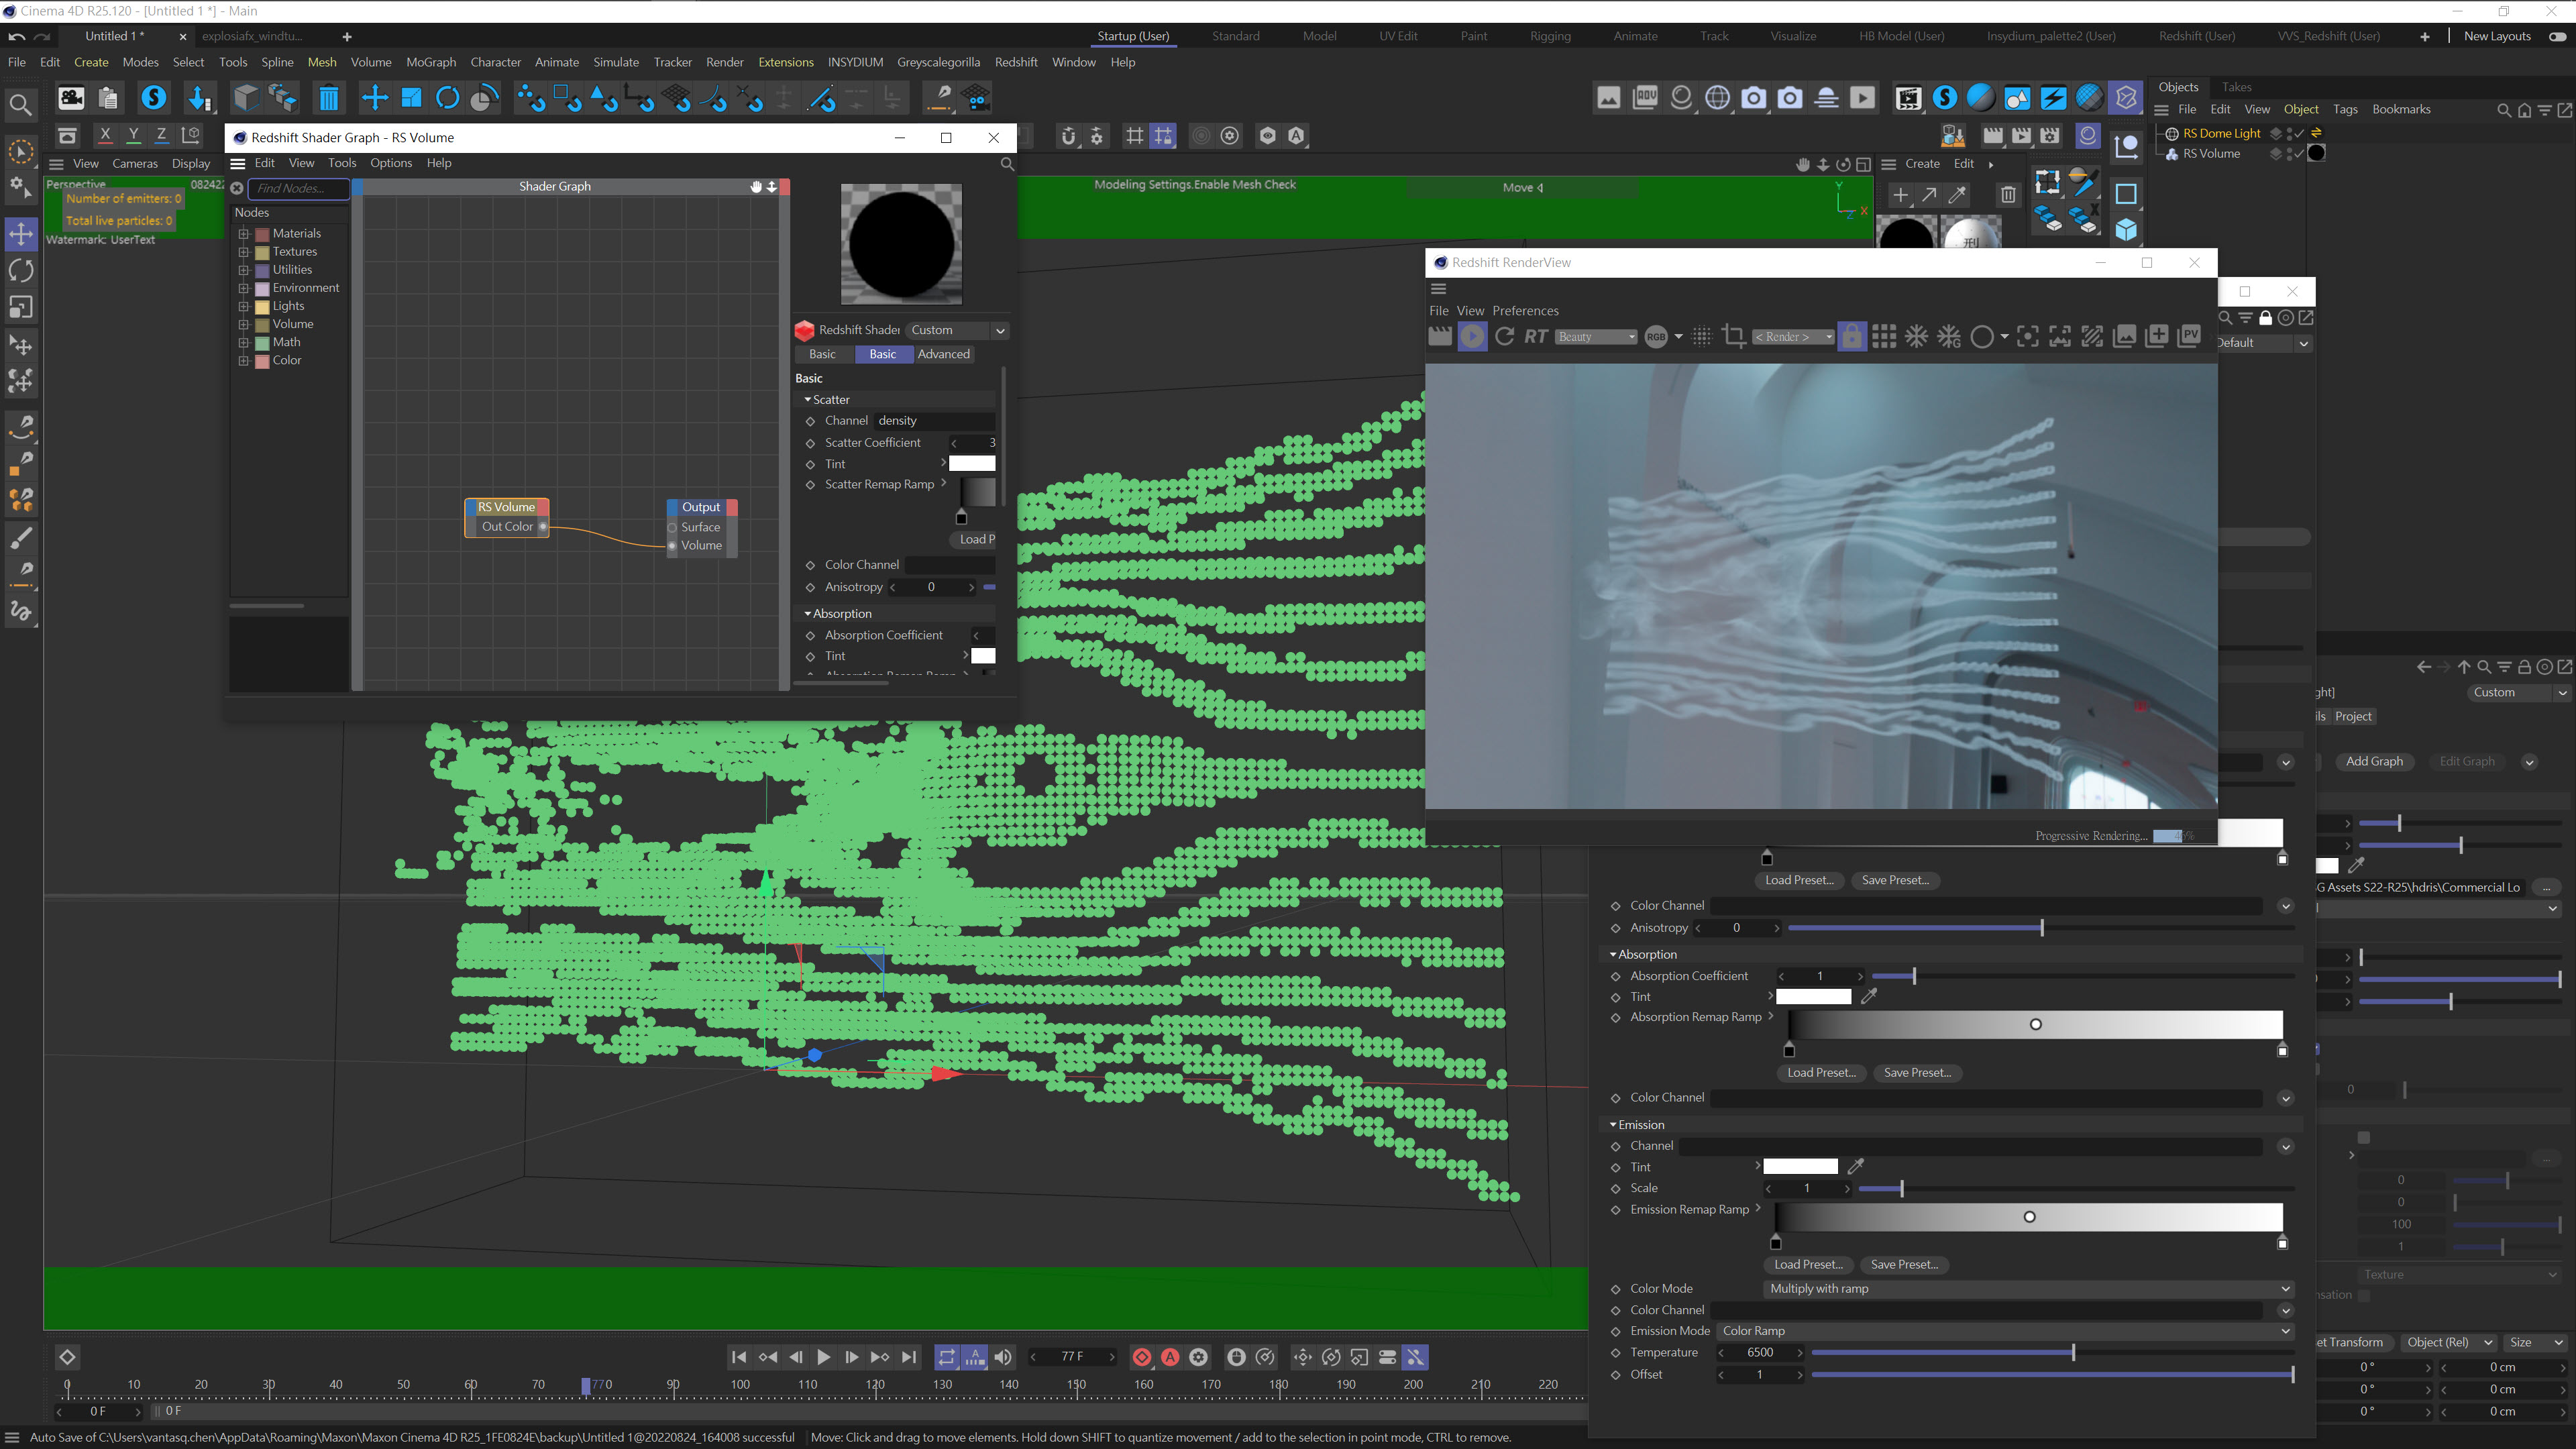Click the RenderView refresh render icon
2576x1449 pixels.
point(1504,337)
